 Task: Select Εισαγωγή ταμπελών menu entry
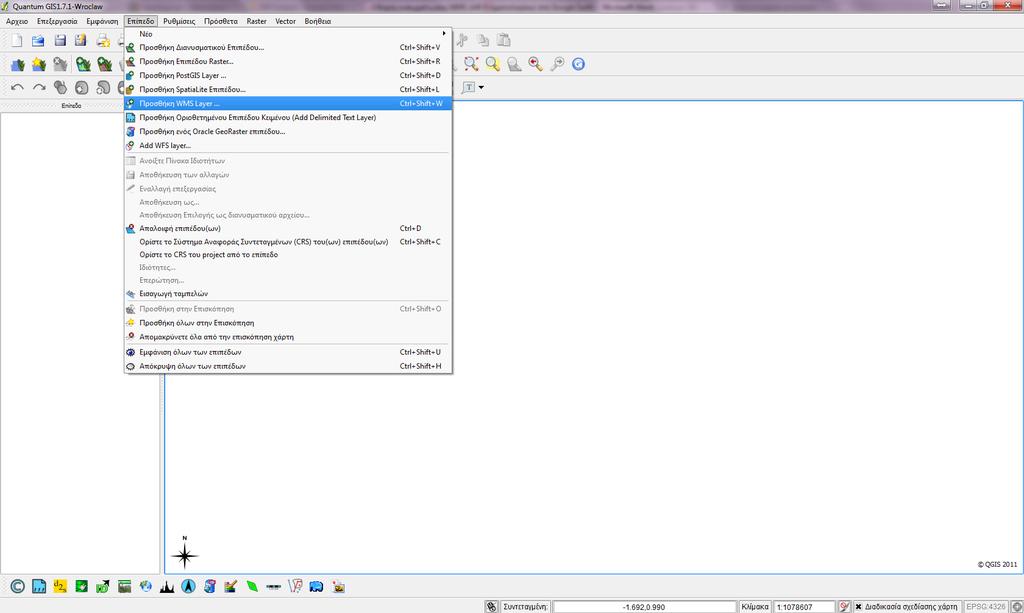tap(288, 294)
